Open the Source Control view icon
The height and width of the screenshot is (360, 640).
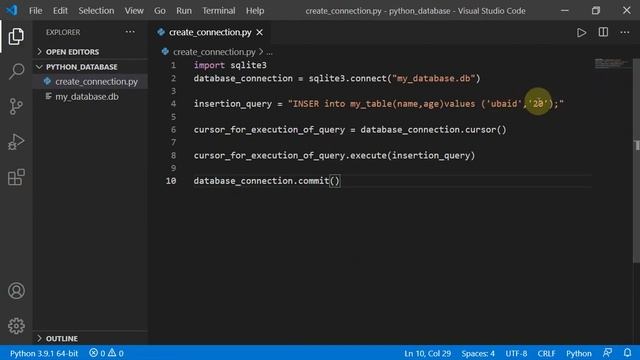click(x=16, y=107)
